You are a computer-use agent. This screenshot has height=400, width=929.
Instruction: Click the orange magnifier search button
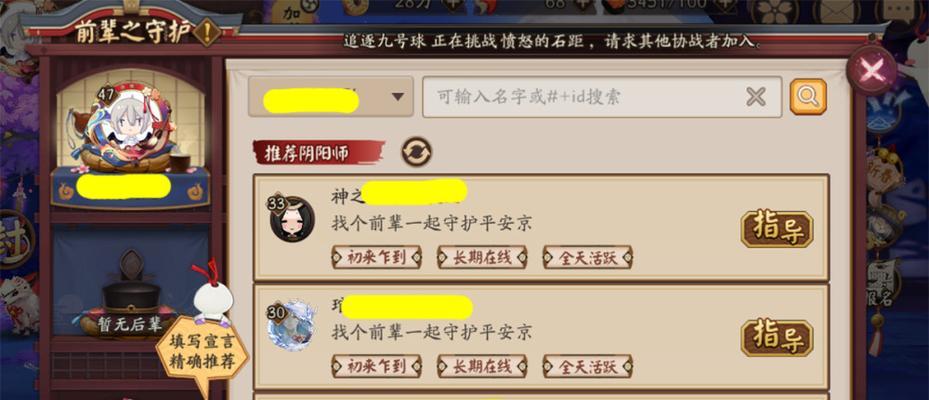click(808, 97)
